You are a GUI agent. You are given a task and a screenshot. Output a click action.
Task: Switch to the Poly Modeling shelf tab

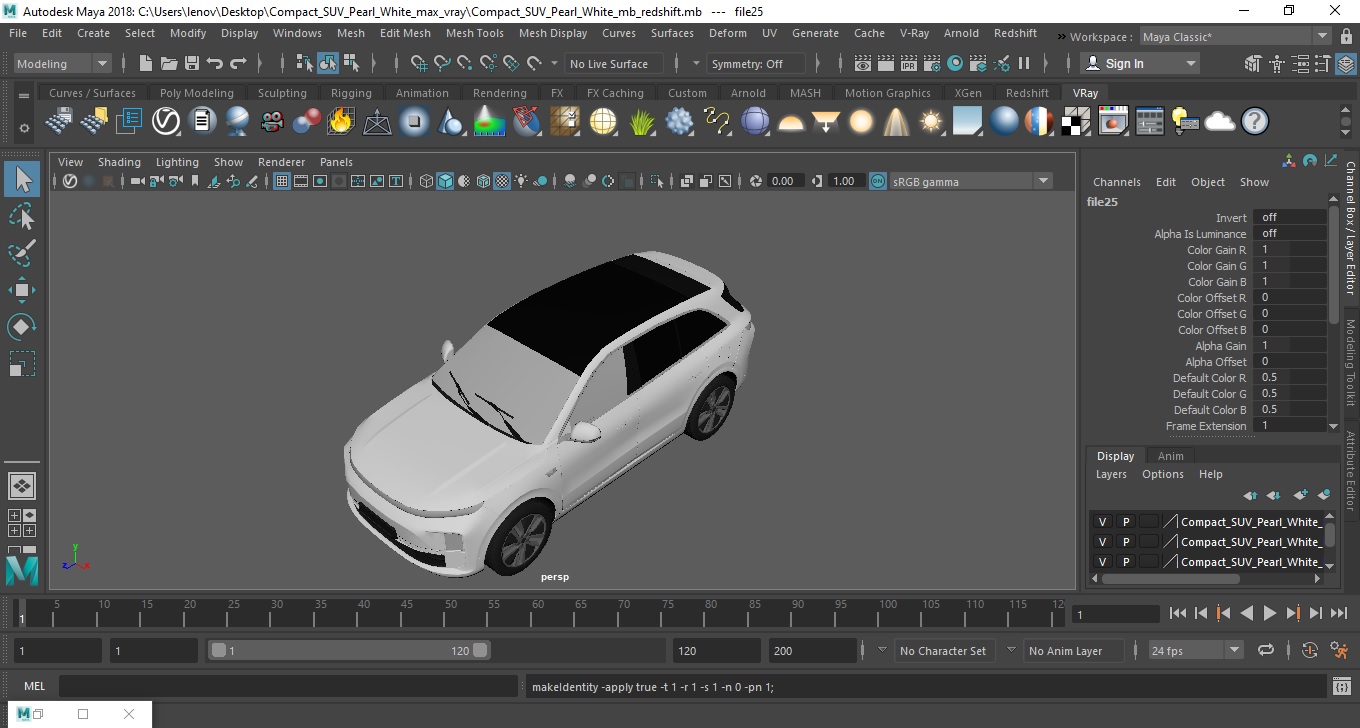click(196, 93)
